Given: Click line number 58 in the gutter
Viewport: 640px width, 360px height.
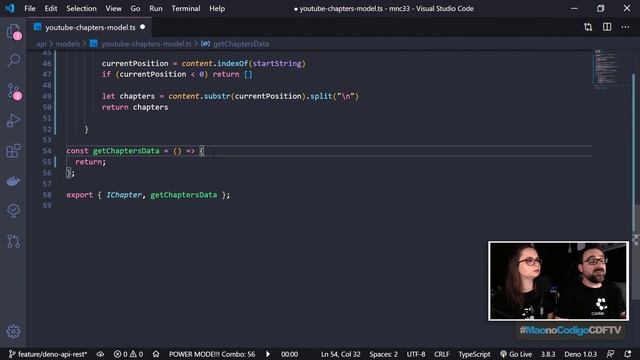Looking at the screenshot, I should point(47,195).
